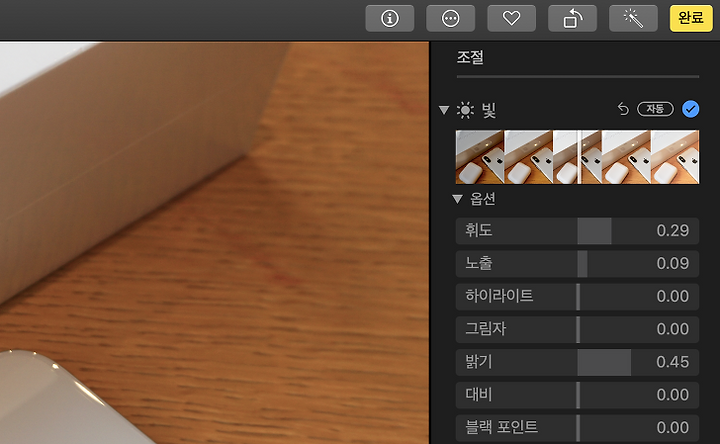Apply auto enhance magic wand
Image resolution: width=720 pixels, height=444 pixels.
coord(633,18)
